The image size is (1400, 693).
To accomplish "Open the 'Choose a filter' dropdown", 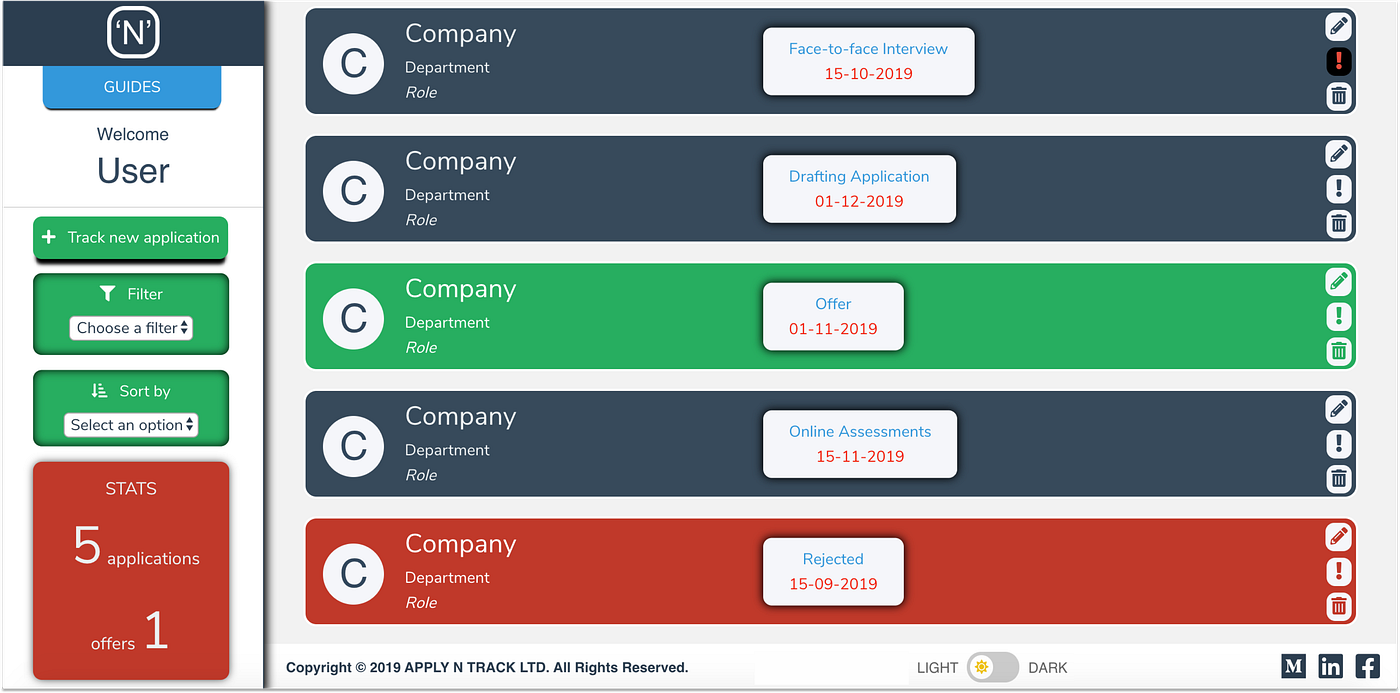I will (131, 327).
